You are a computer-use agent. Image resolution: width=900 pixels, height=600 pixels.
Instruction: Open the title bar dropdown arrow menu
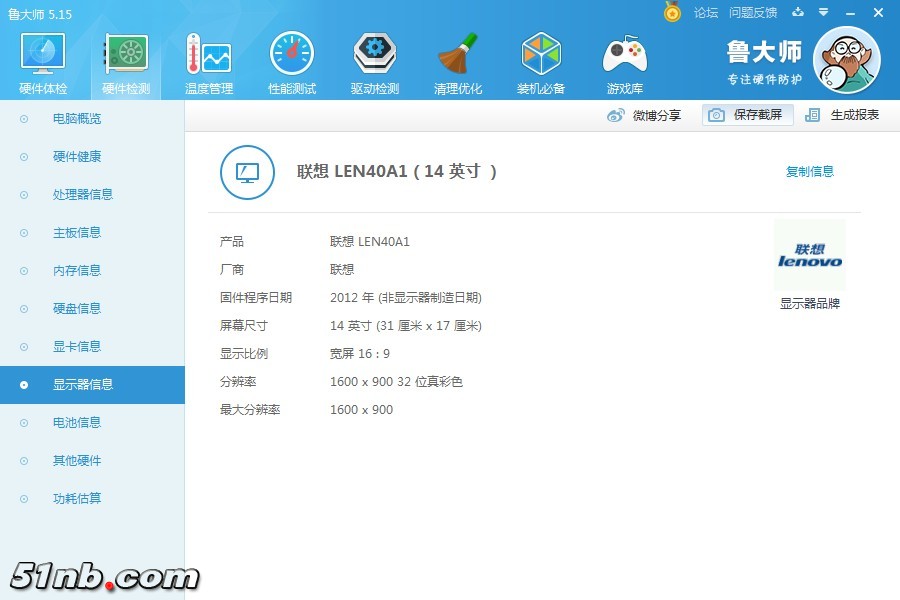tap(822, 13)
